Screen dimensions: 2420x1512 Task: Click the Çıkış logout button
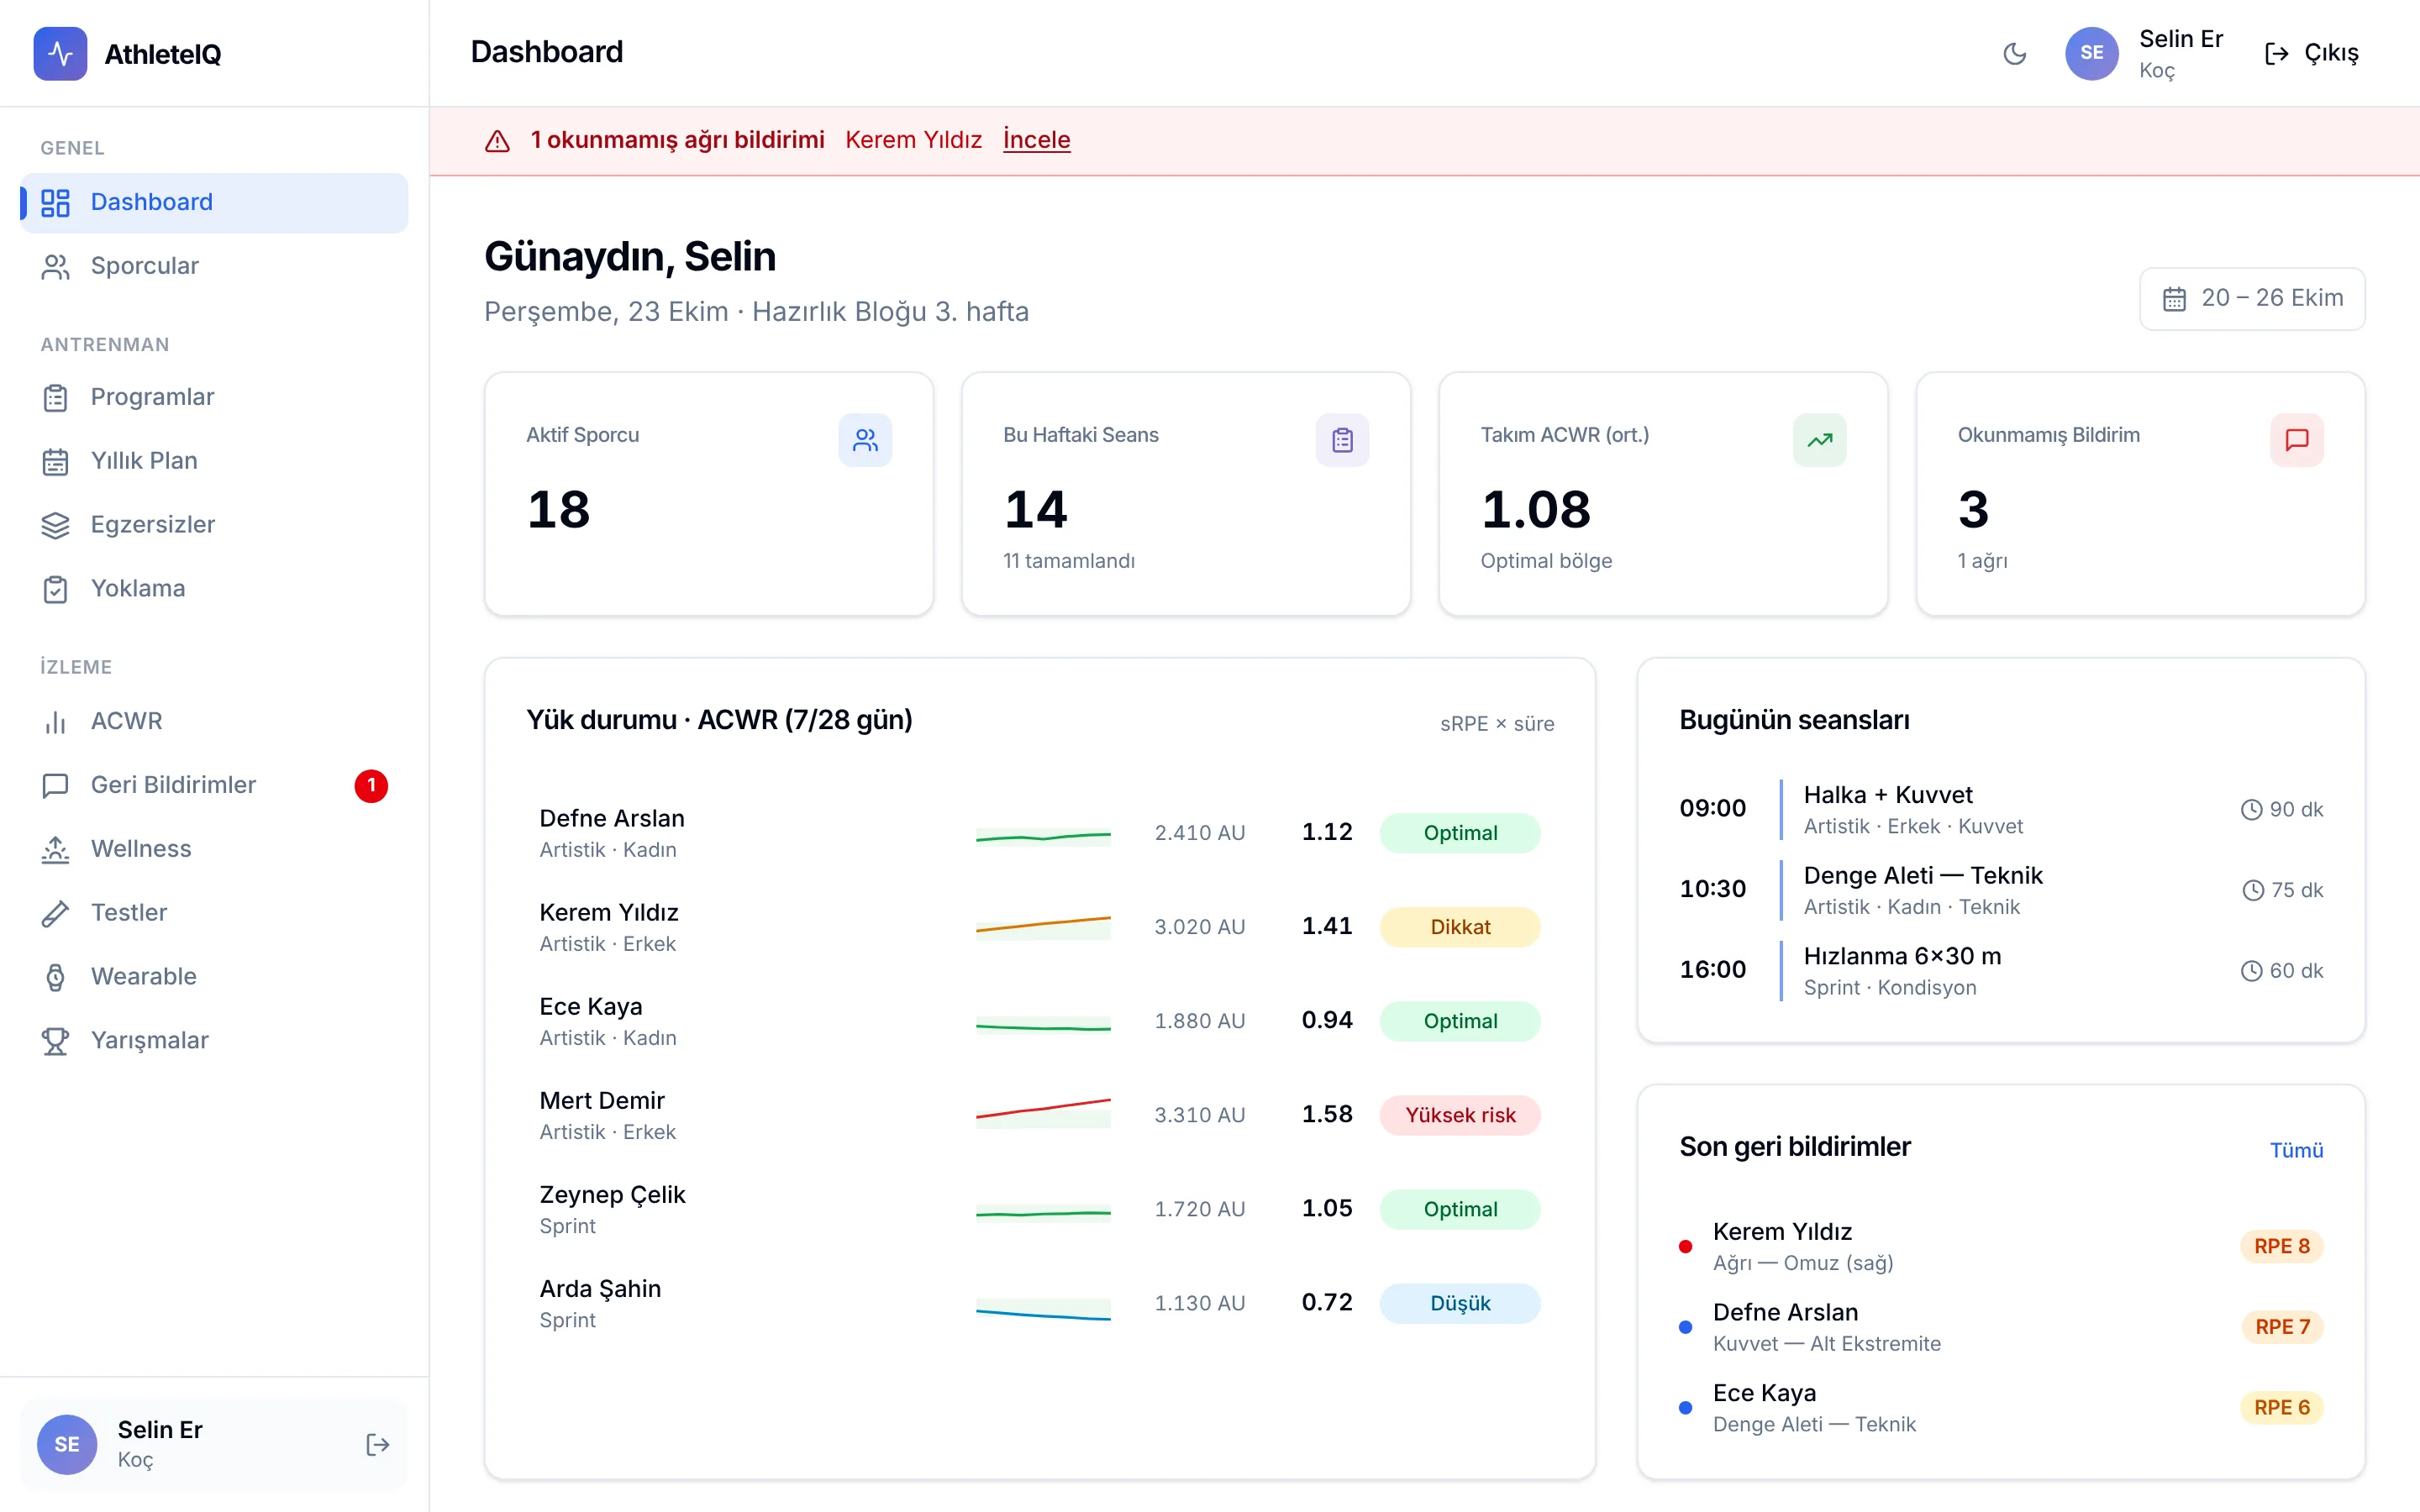pyautogui.click(x=2312, y=53)
